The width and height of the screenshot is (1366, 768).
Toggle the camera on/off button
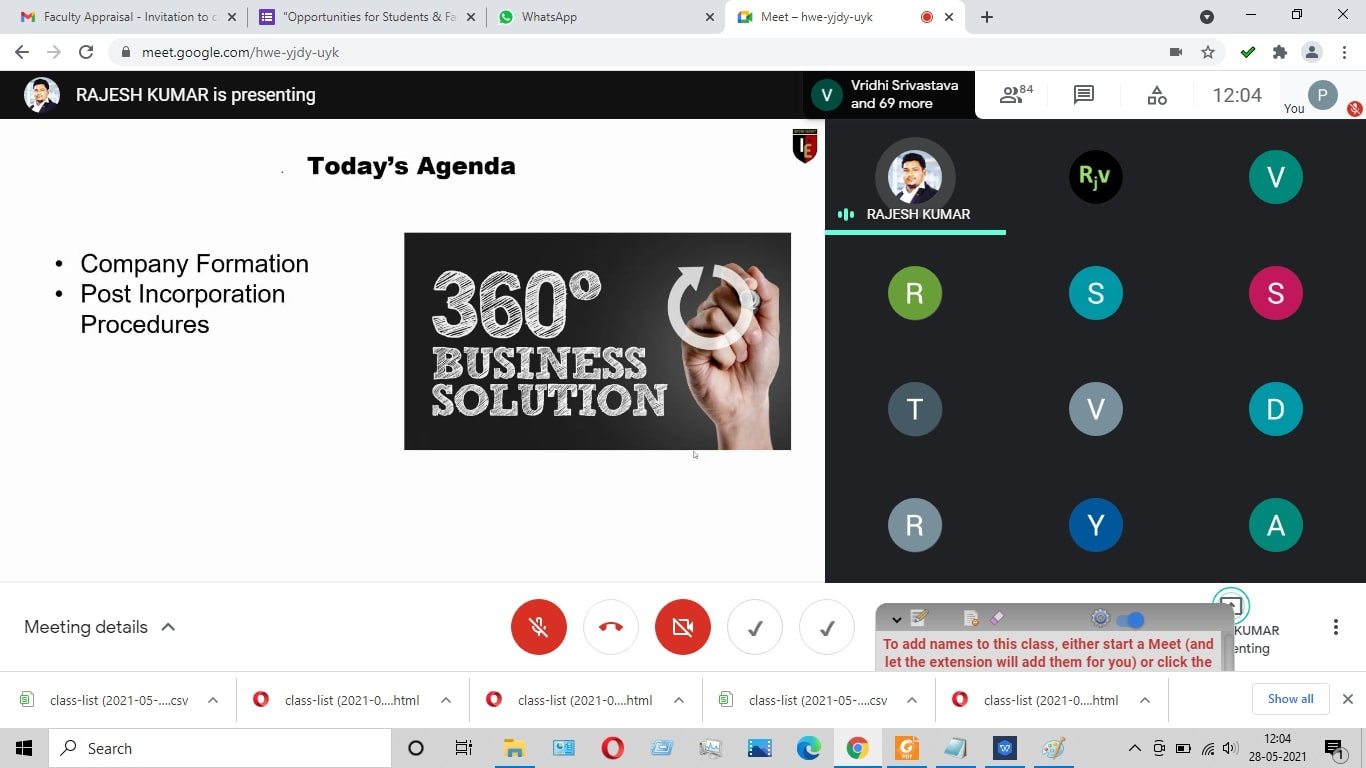pos(682,627)
